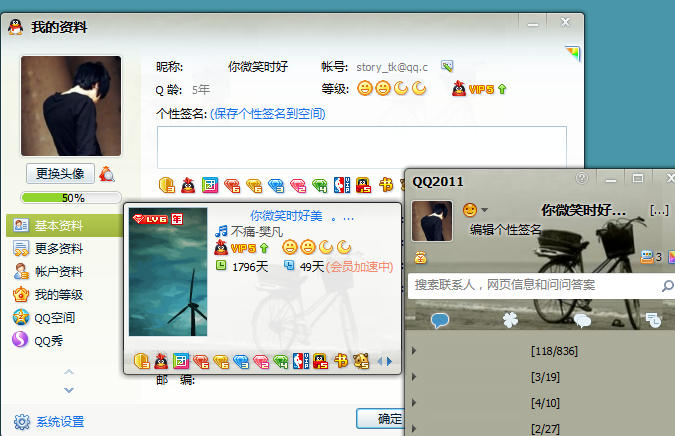
Task: Click red penguin badge in profile window icon row
Action: (x=188, y=186)
